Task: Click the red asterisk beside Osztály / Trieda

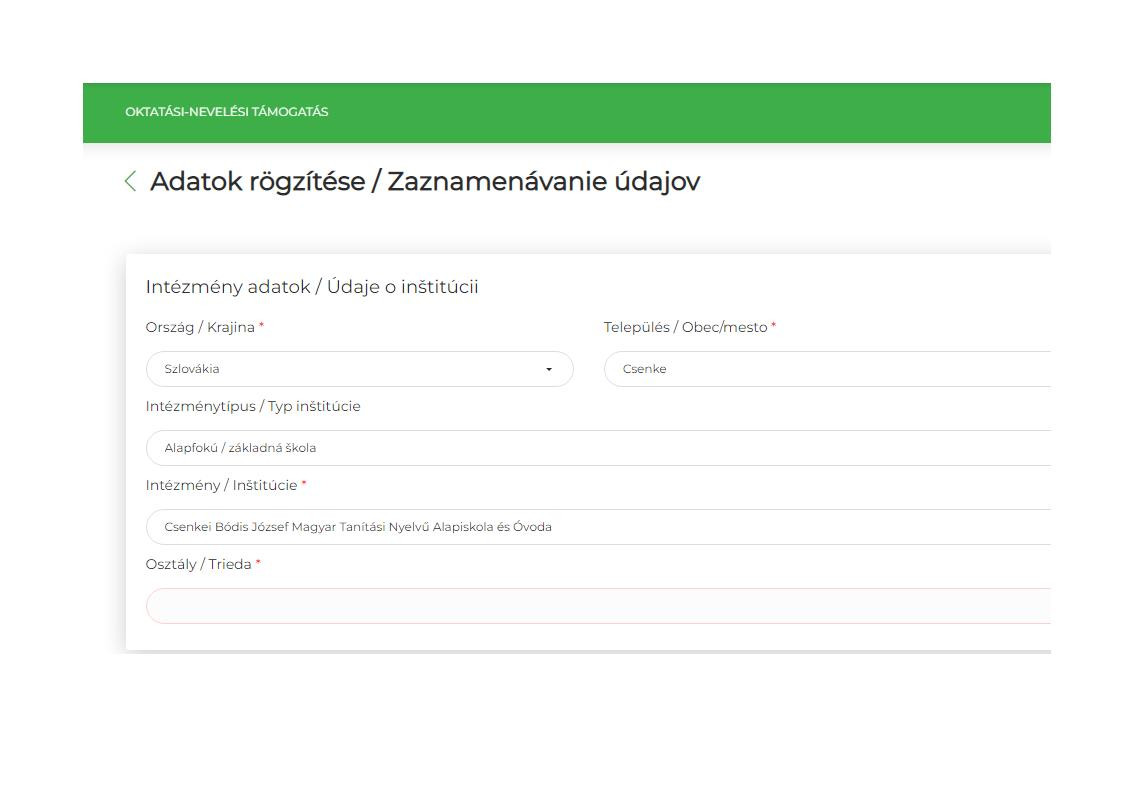Action: pos(258,563)
